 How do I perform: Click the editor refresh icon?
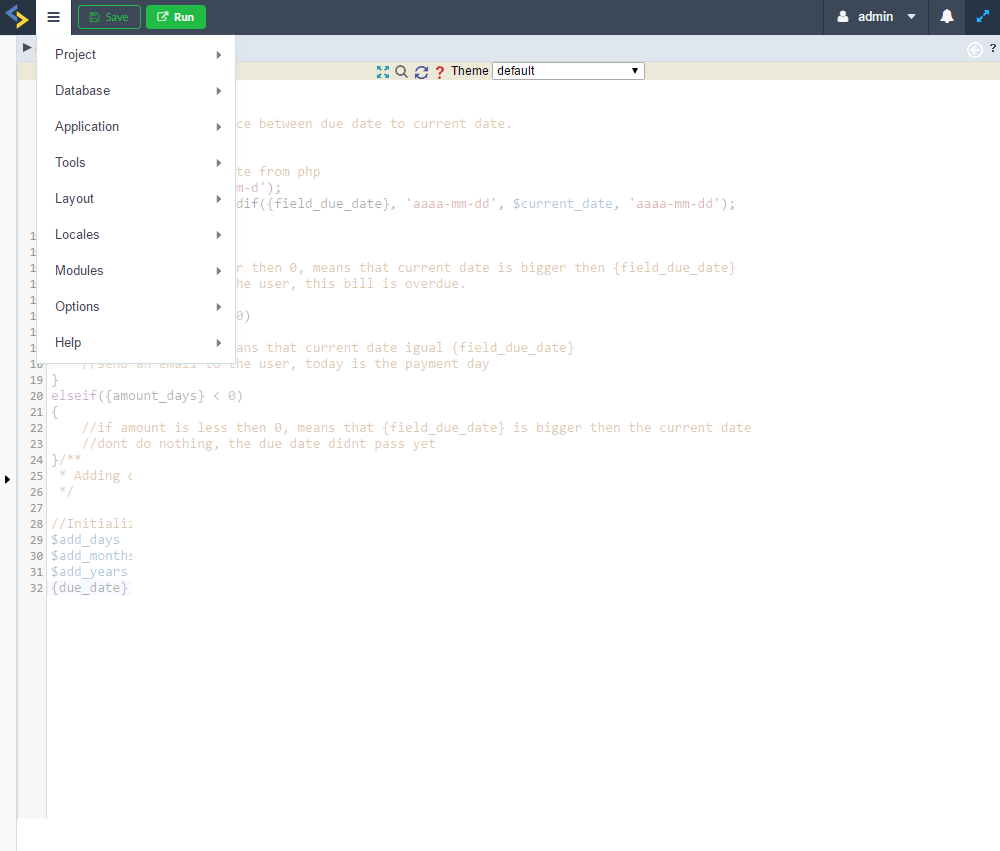pos(422,72)
